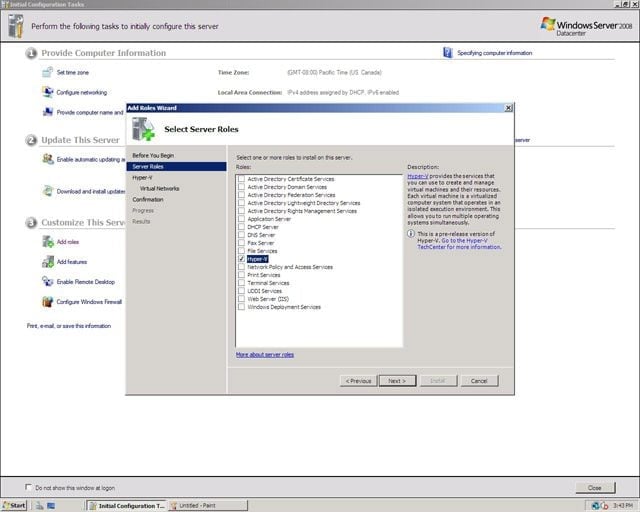Close the Add Roles Wizard dialog
Image resolution: width=640 pixels, height=512 pixels.
[508, 108]
